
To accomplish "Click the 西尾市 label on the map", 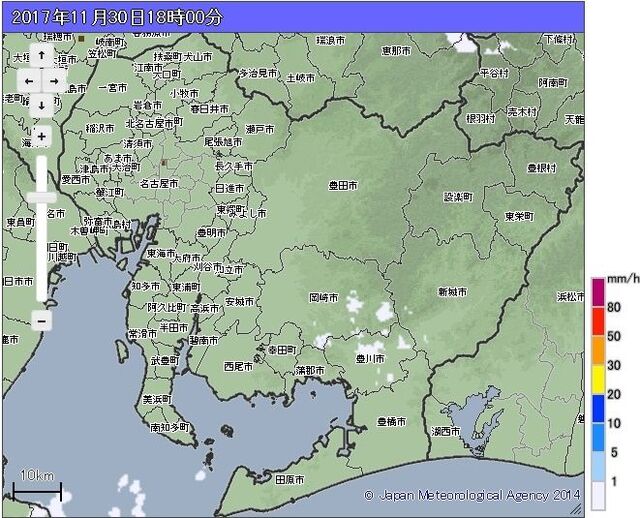I will tap(239, 367).
